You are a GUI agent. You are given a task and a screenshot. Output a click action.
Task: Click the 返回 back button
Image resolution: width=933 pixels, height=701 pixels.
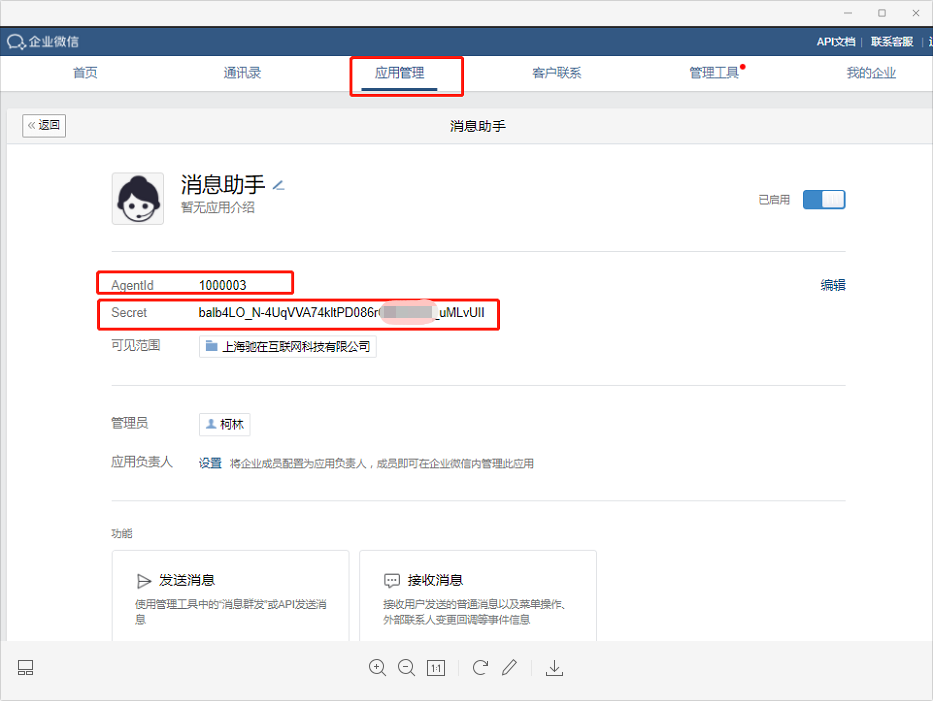44,126
